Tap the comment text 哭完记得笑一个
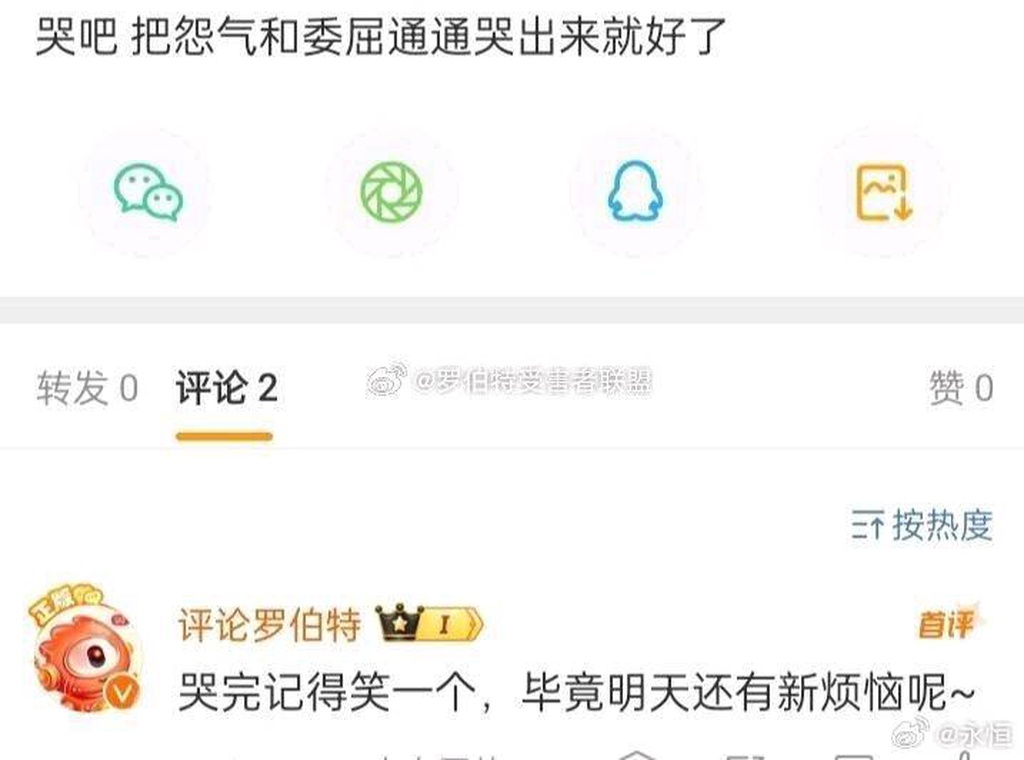 pyautogui.click(x=326, y=692)
